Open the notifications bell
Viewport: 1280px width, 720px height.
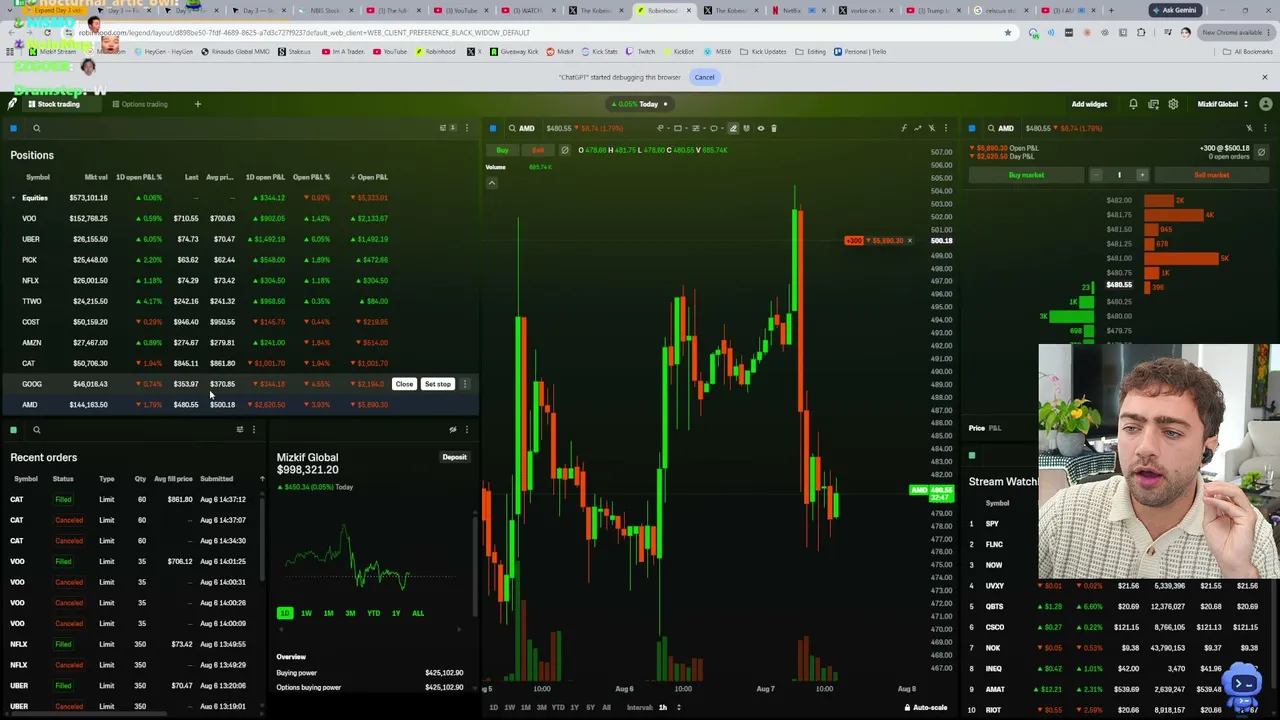click(x=1133, y=104)
